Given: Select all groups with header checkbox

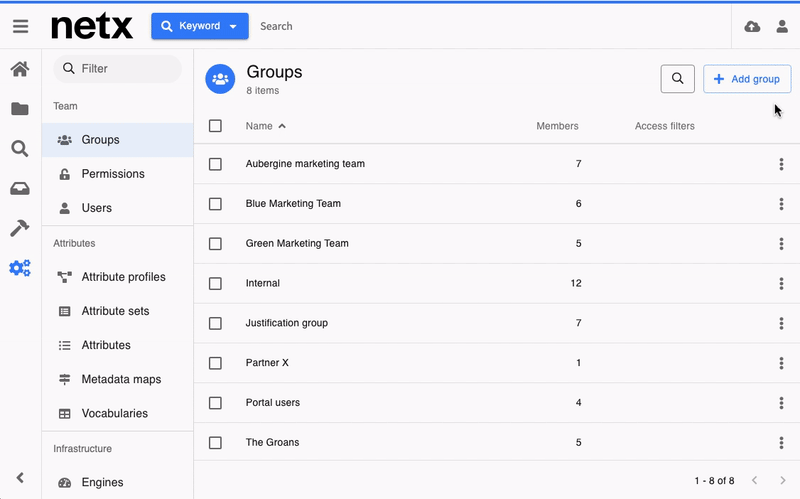Looking at the screenshot, I should [215, 126].
